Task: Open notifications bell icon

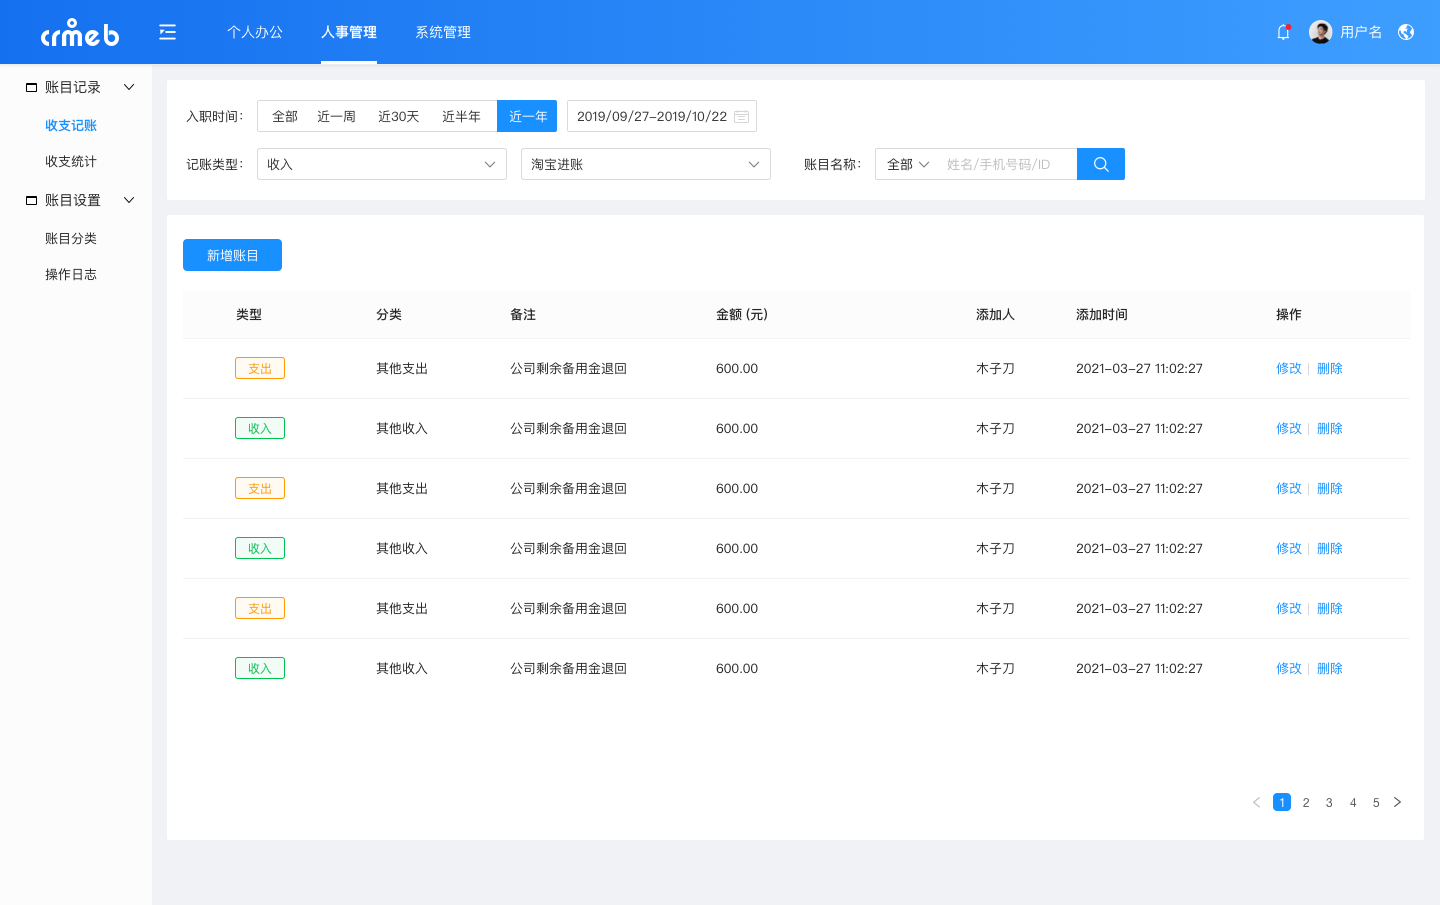Action: (1283, 32)
